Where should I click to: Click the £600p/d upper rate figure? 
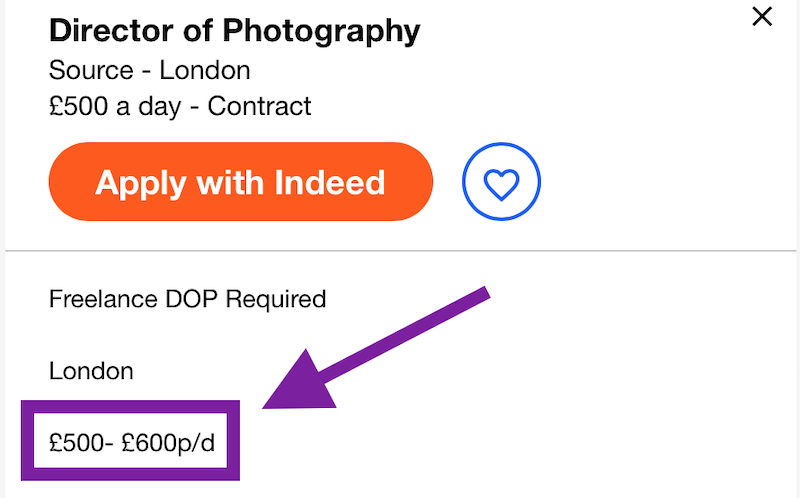click(169, 442)
